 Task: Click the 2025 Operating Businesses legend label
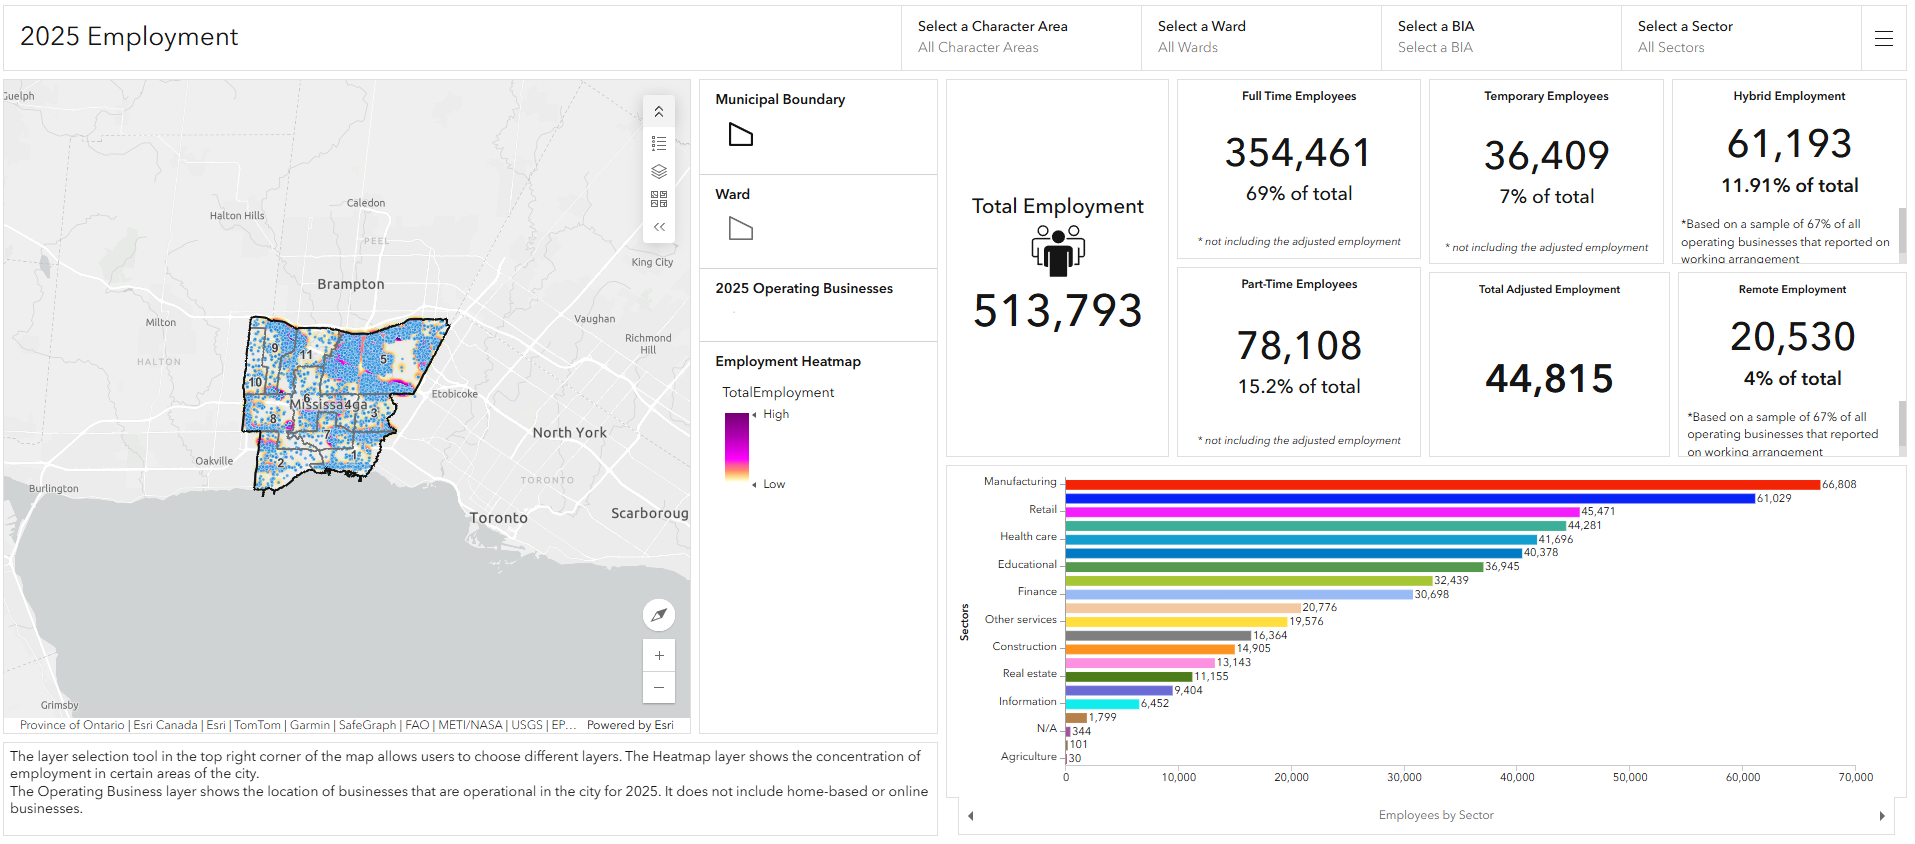[804, 288]
